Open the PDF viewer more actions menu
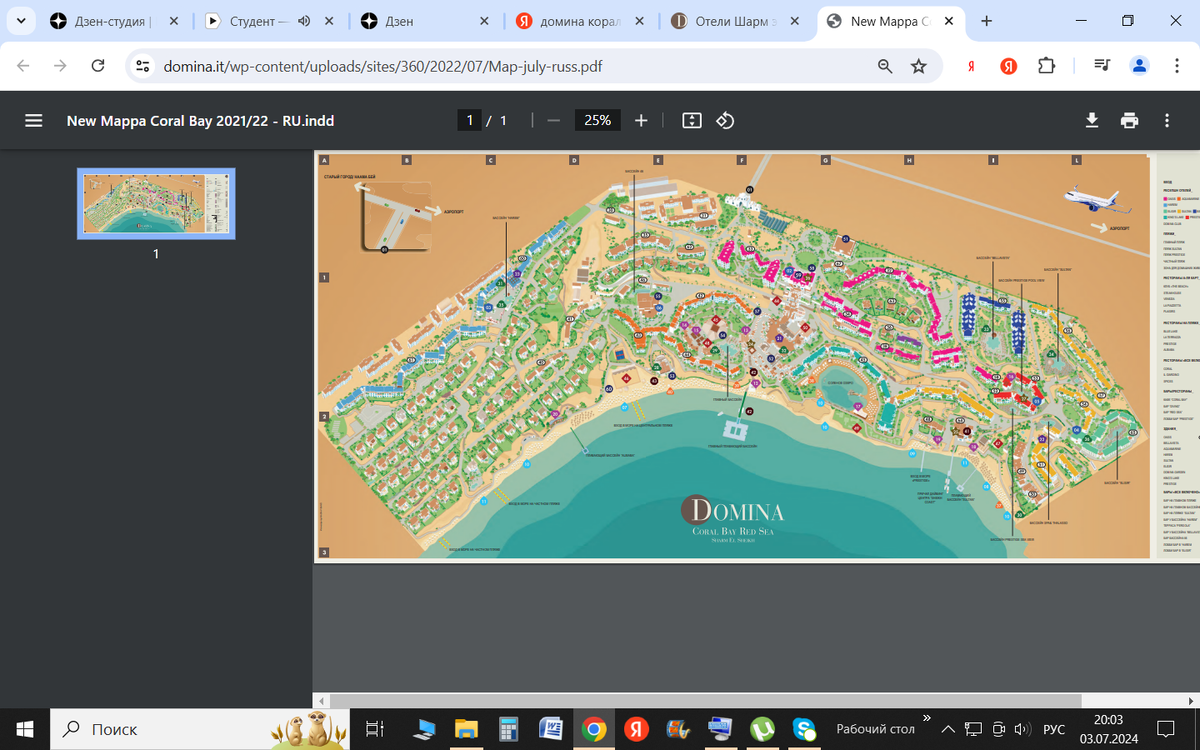Image resolution: width=1200 pixels, height=750 pixels. (x=1166, y=120)
